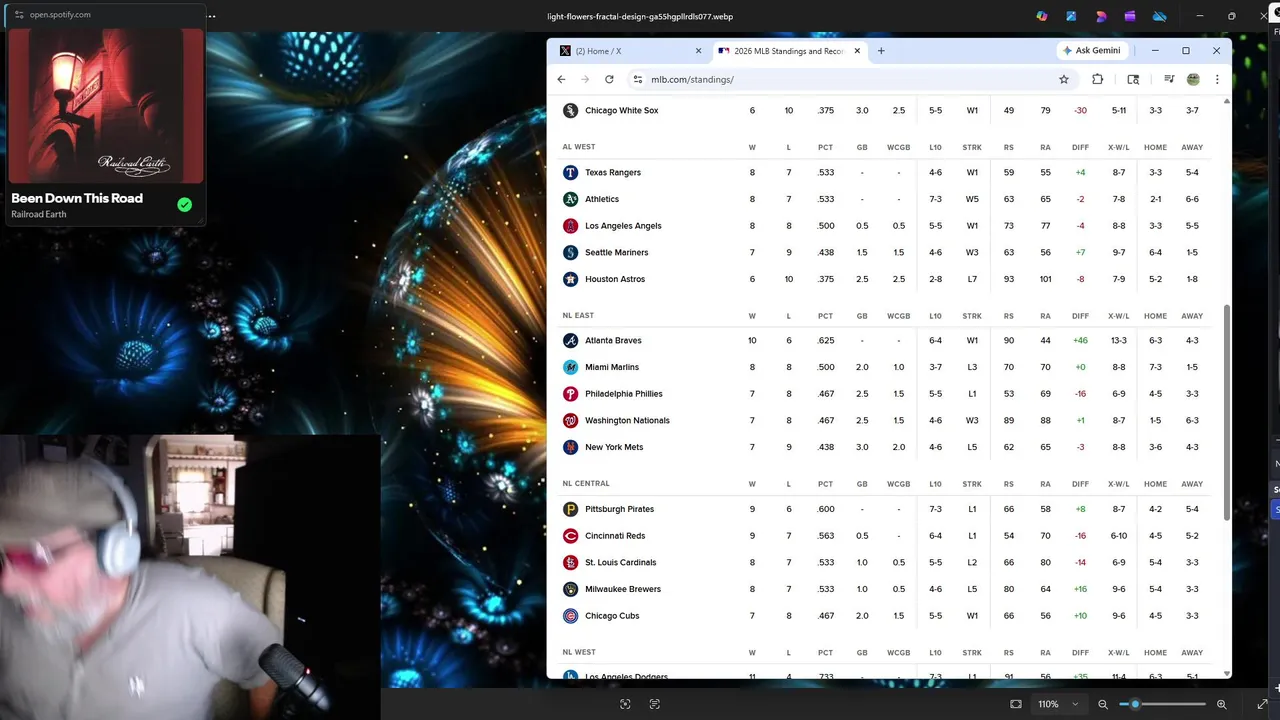
Task: Click the Edit image icon in Photos title bar
Action: [x=1071, y=16]
